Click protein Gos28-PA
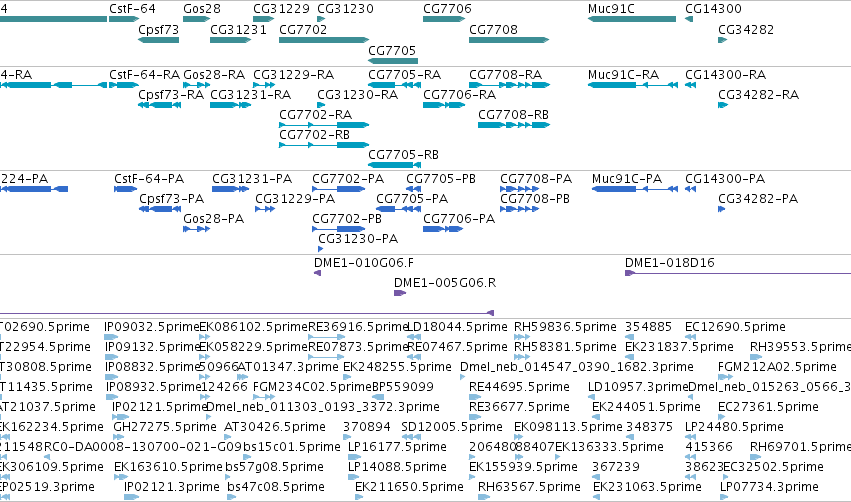 (x=196, y=229)
